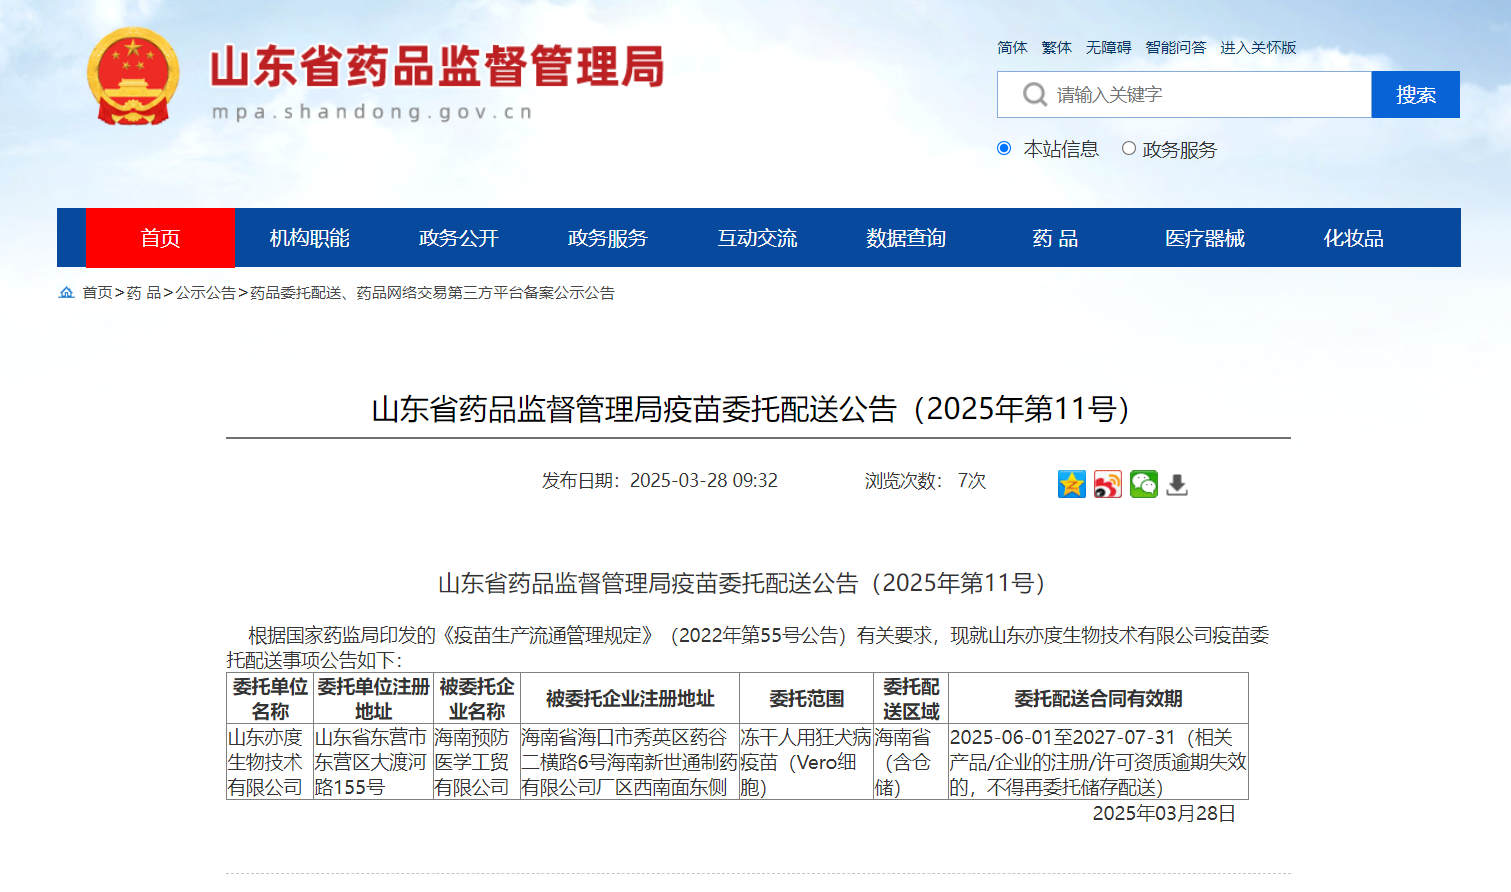Open 药品委托配送 breadcrumb category link
The image size is (1511, 892).
point(432,293)
